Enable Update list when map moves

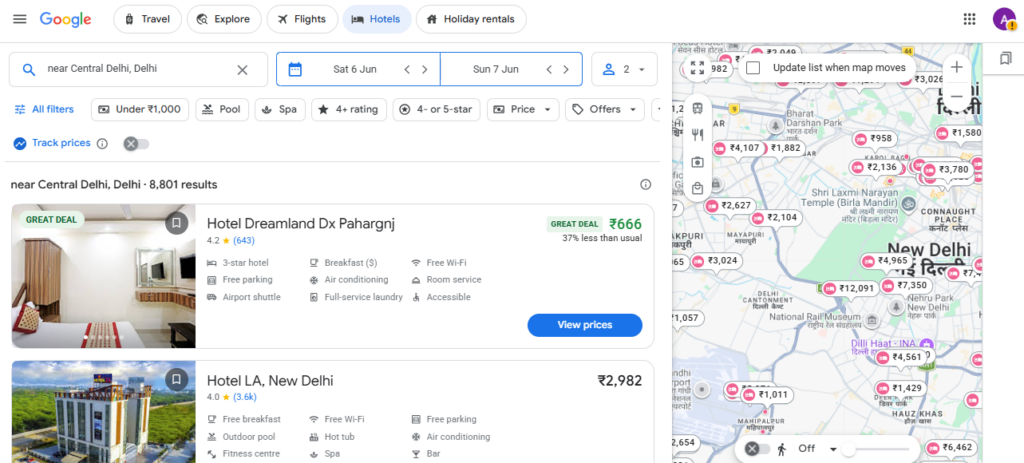753,68
